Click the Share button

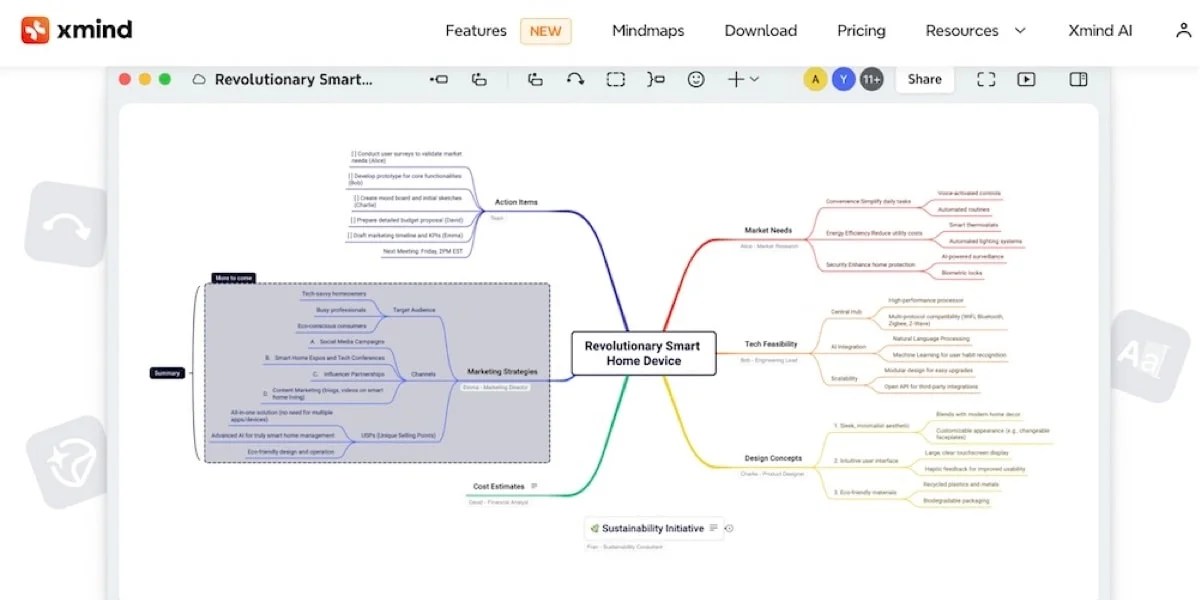coord(923,79)
